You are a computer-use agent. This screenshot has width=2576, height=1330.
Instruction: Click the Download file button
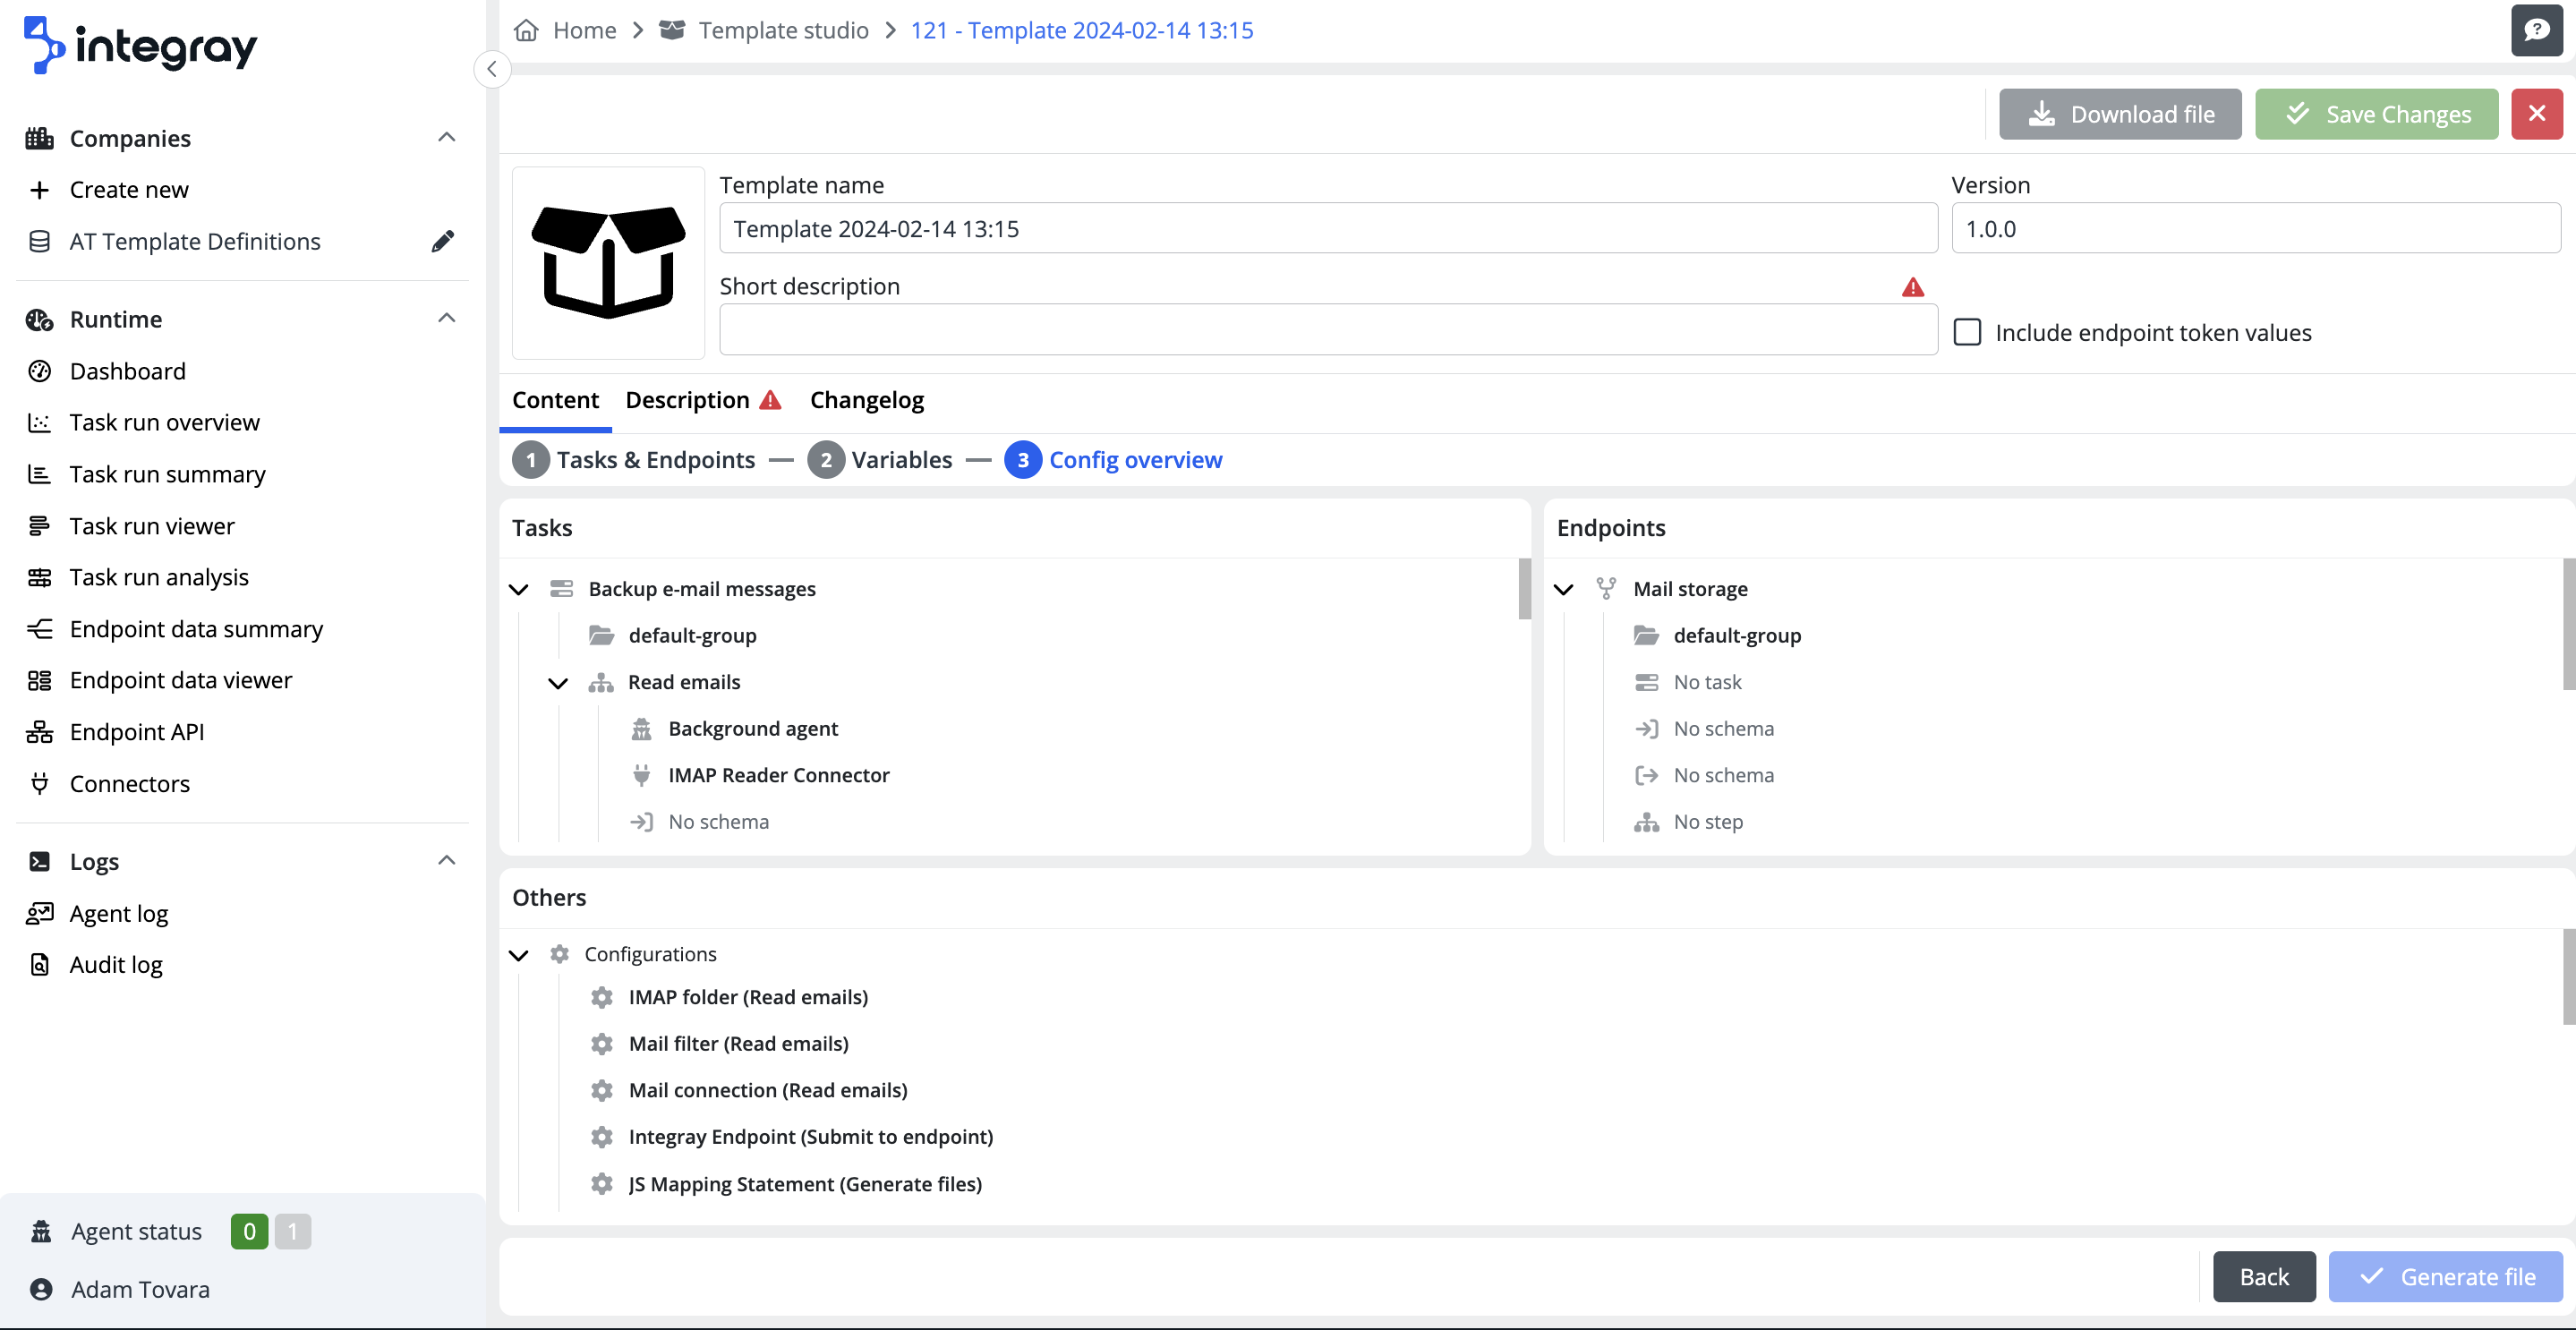pos(2119,114)
